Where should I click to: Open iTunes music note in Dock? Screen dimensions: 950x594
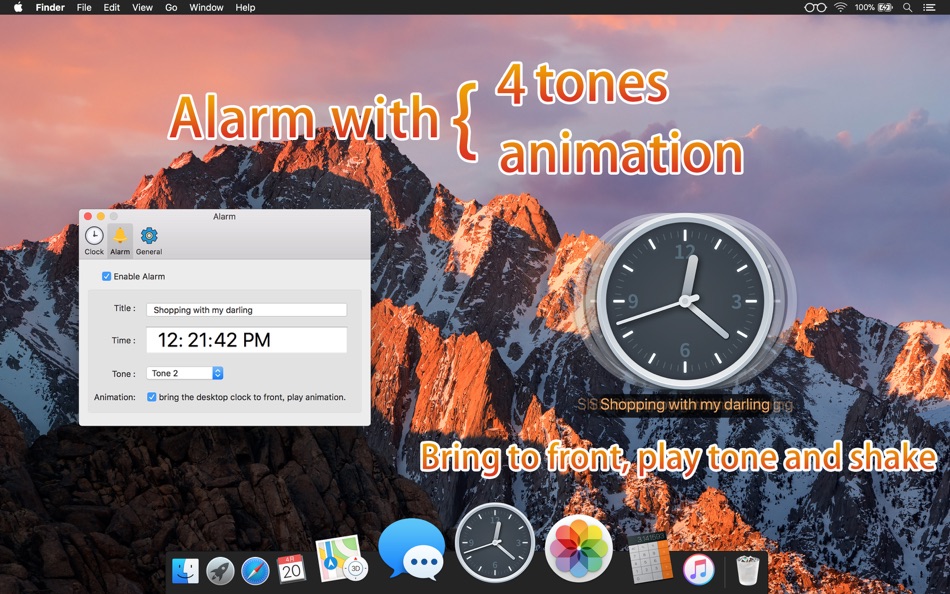tap(699, 570)
